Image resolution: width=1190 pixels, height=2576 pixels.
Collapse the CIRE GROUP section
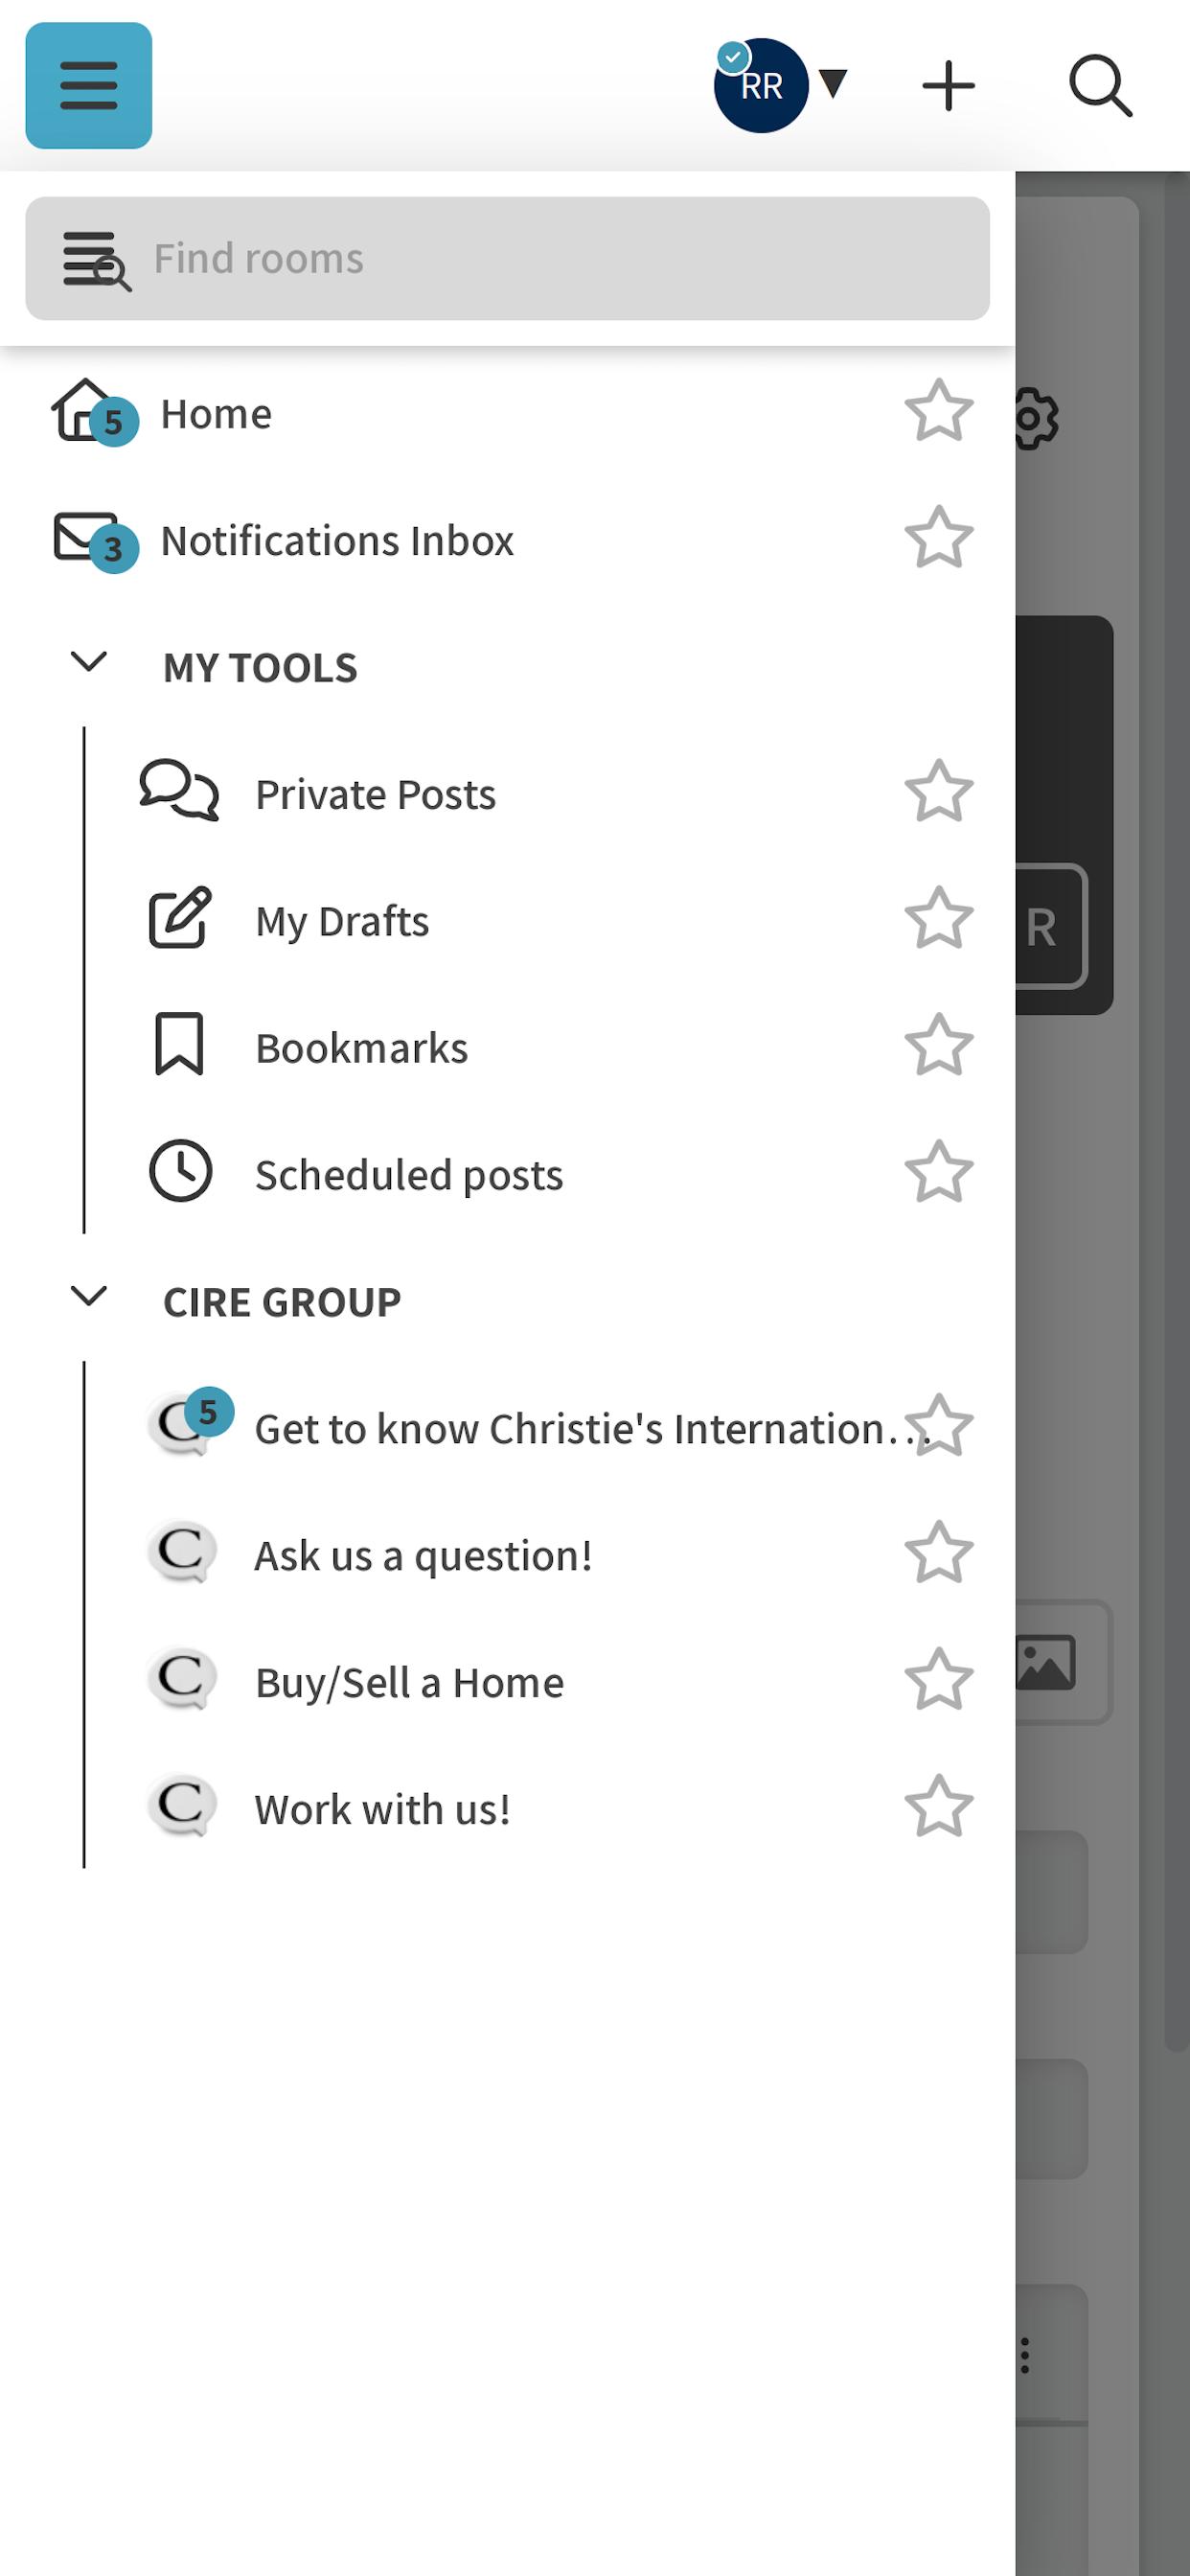coord(89,1297)
